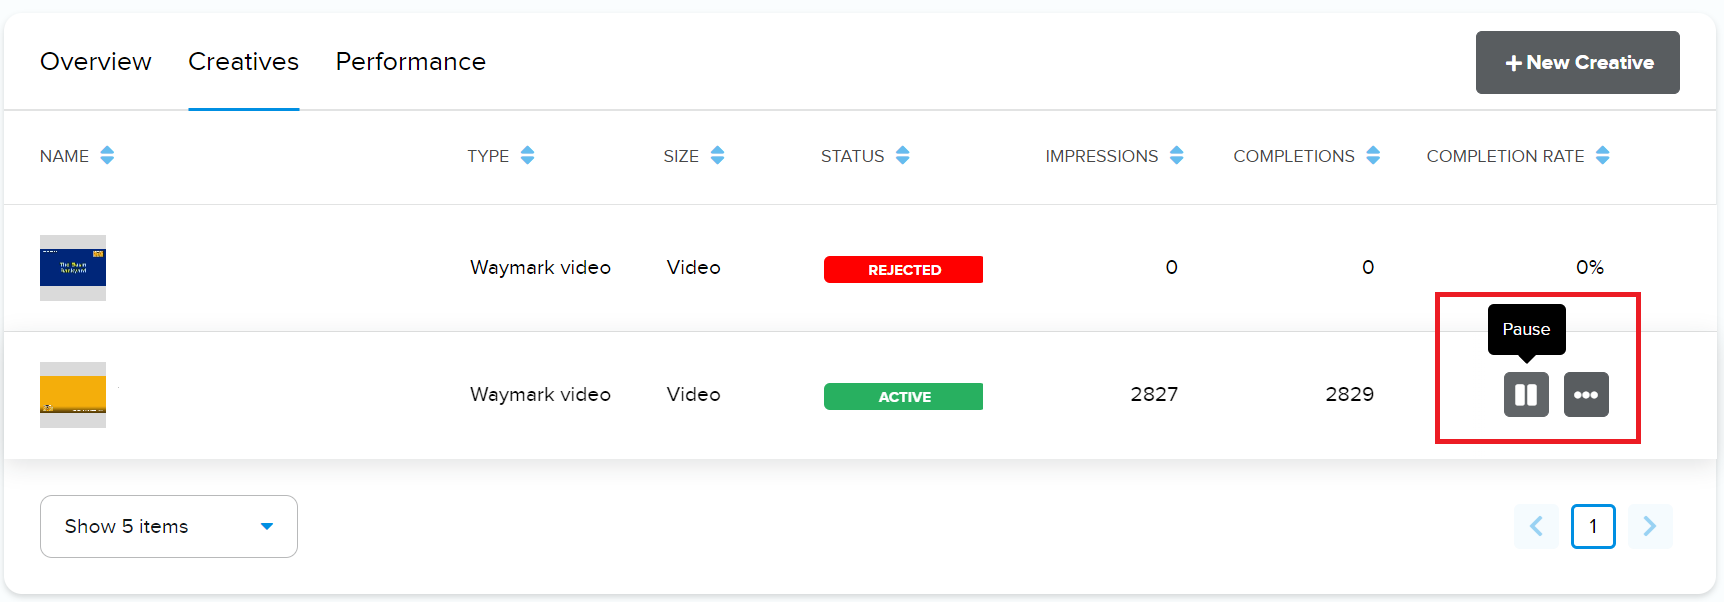Image resolution: width=1724 pixels, height=602 pixels.
Task: Click the STATUS column header label
Action: (x=853, y=156)
